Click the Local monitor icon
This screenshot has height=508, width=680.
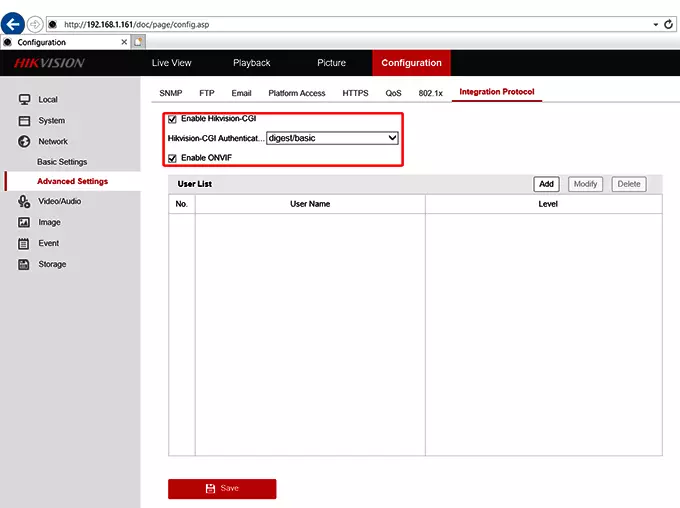coord(24,99)
